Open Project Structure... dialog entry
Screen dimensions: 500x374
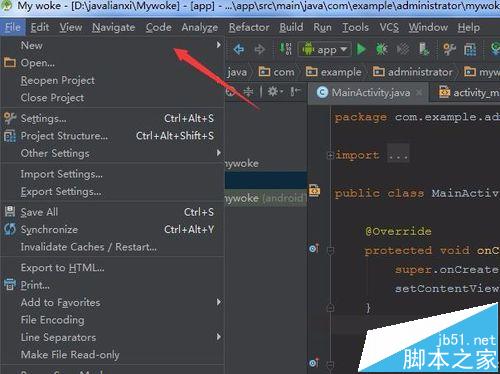(x=112, y=136)
